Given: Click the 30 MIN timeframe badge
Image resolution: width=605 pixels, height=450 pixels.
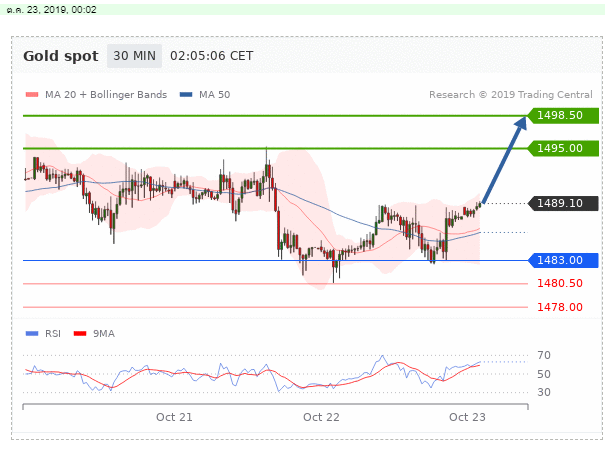Looking at the screenshot, I should (134, 56).
